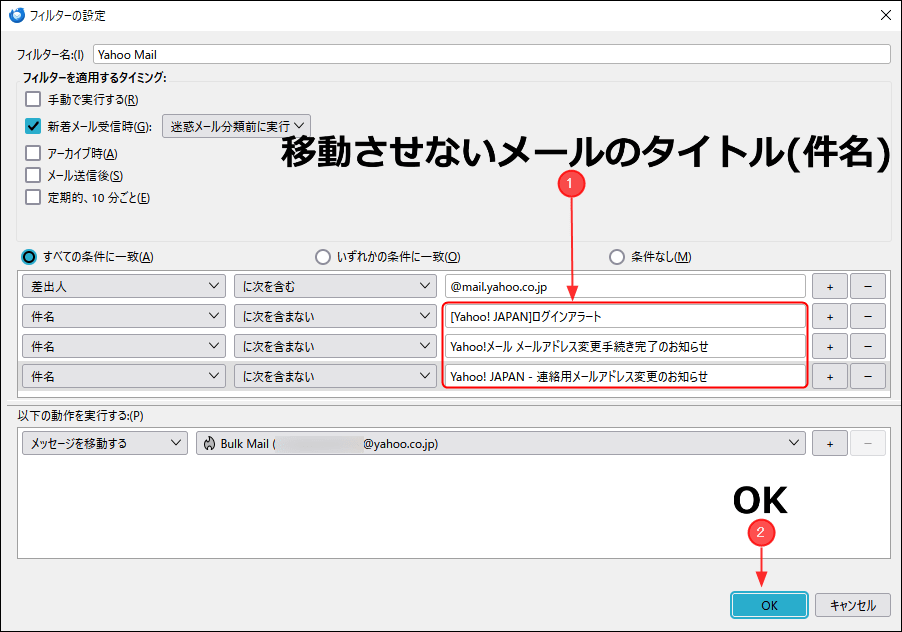
Task: Open the 件名 dropdown in the ログインアラート row
Action: (124, 316)
